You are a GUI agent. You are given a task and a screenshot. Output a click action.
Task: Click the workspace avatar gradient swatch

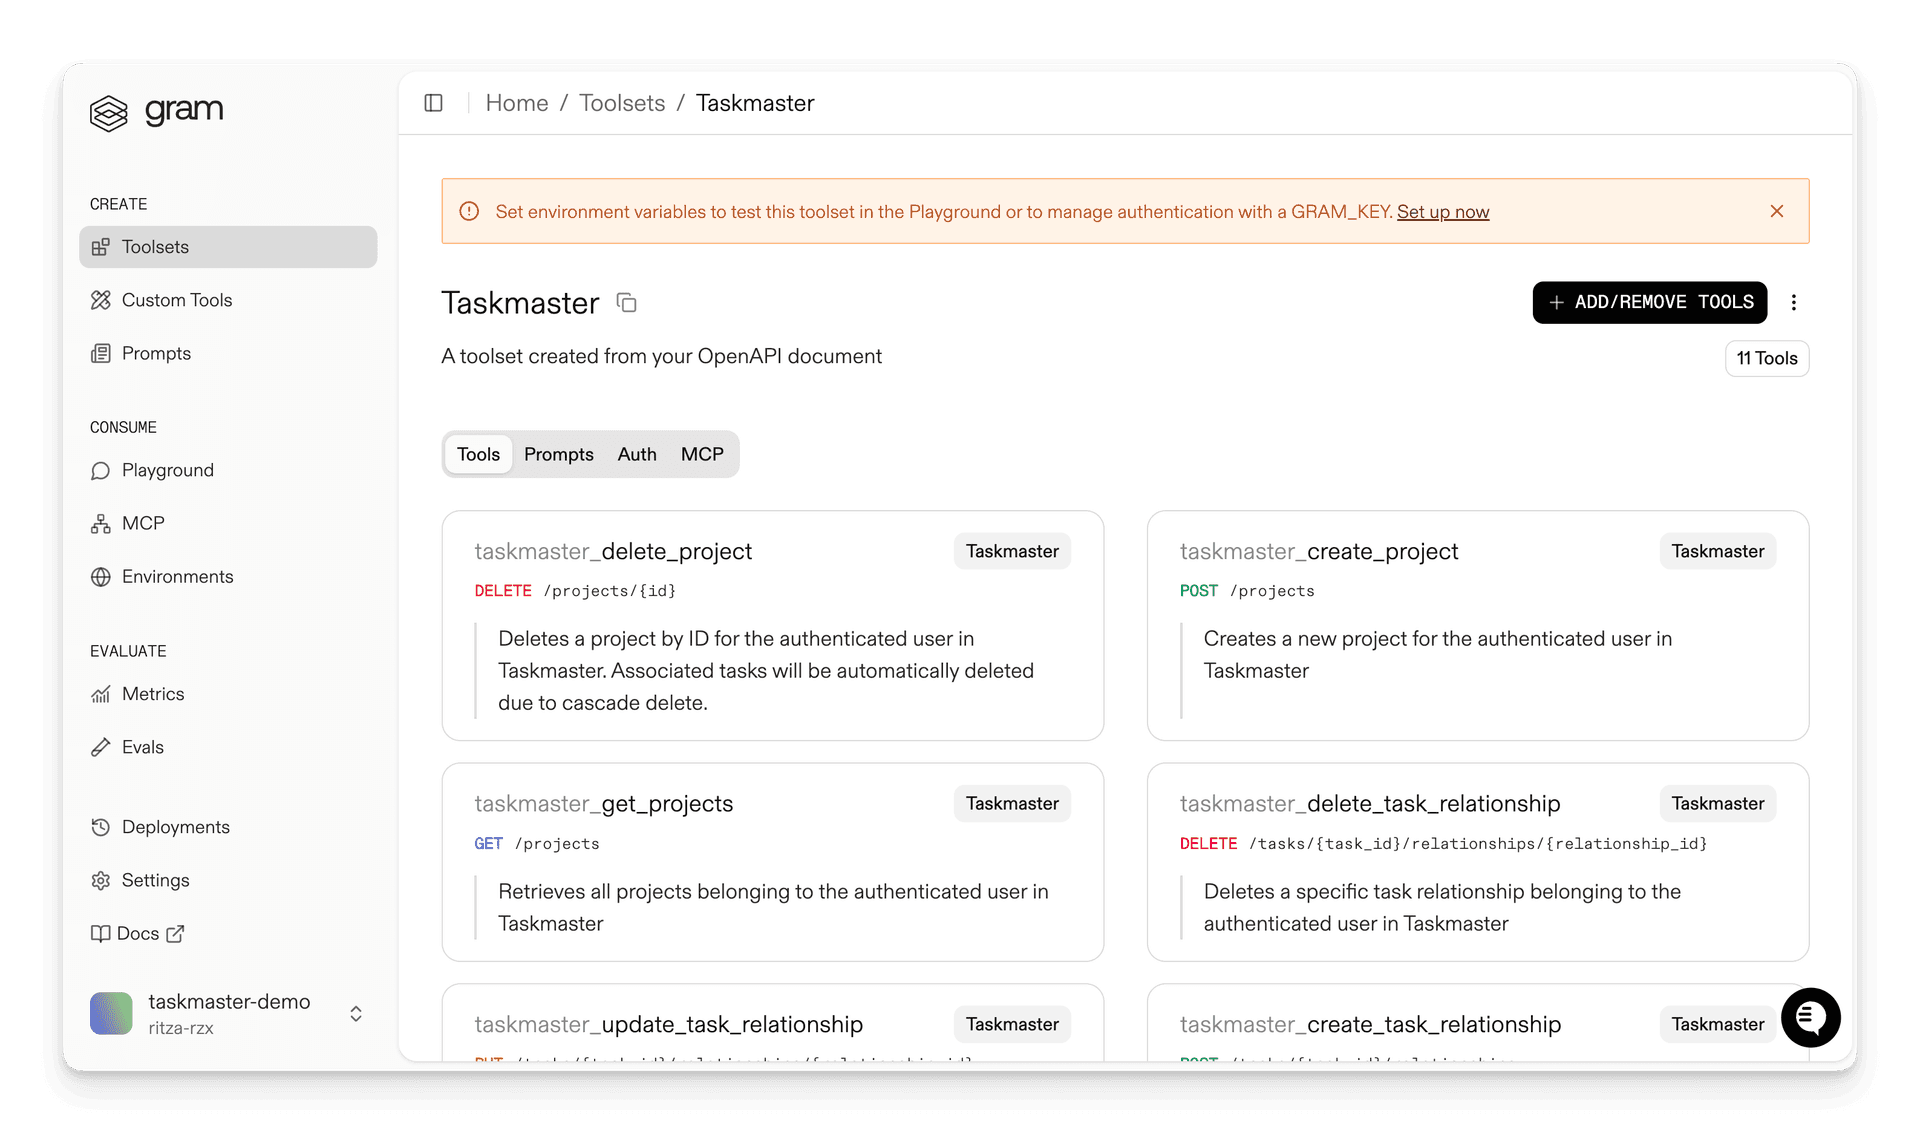tap(110, 1013)
